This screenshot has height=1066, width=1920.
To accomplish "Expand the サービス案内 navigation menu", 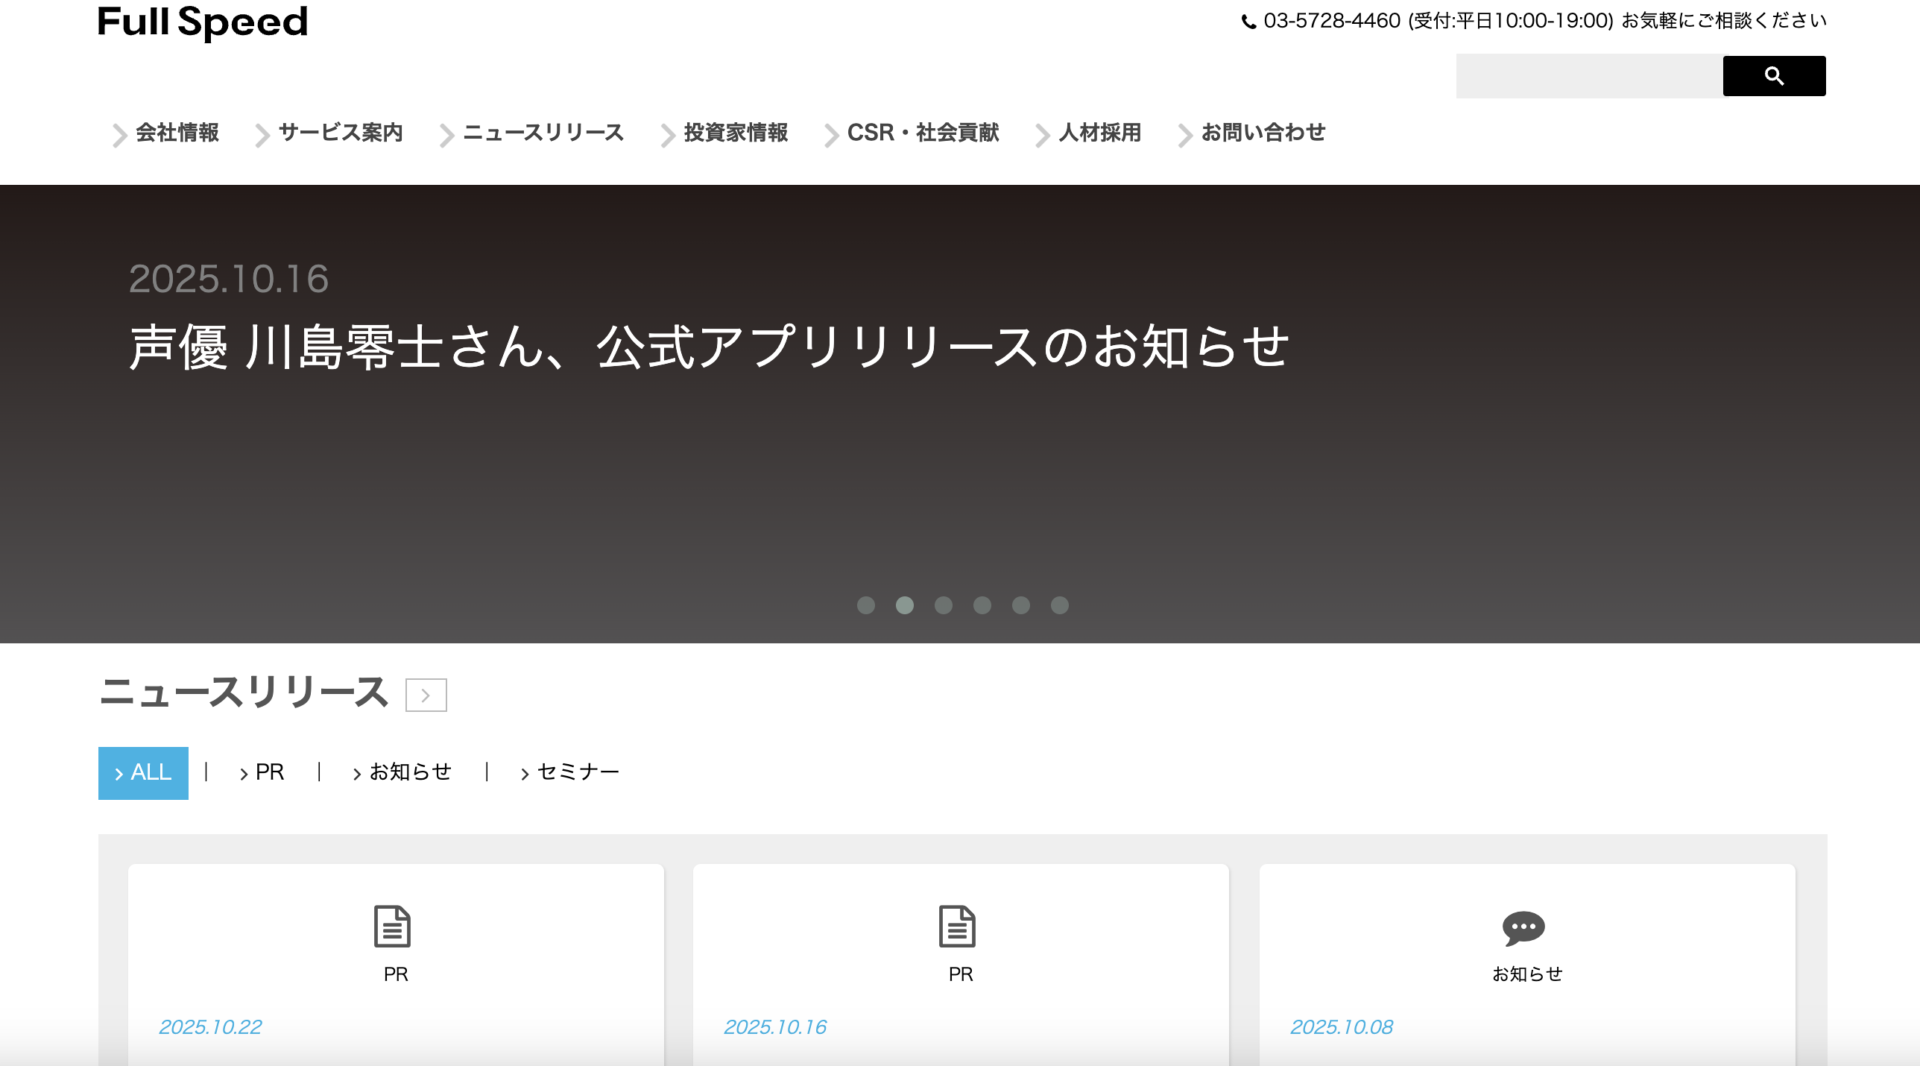I will pyautogui.click(x=340, y=133).
